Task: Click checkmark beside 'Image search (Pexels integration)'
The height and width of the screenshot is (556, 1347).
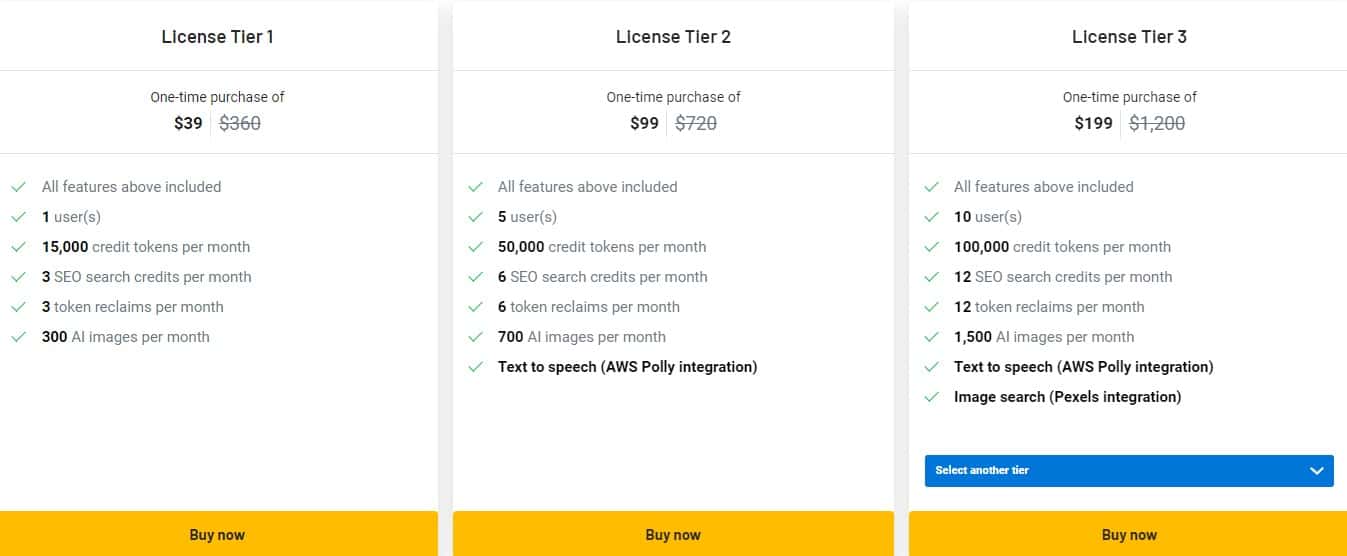Action: click(x=931, y=397)
